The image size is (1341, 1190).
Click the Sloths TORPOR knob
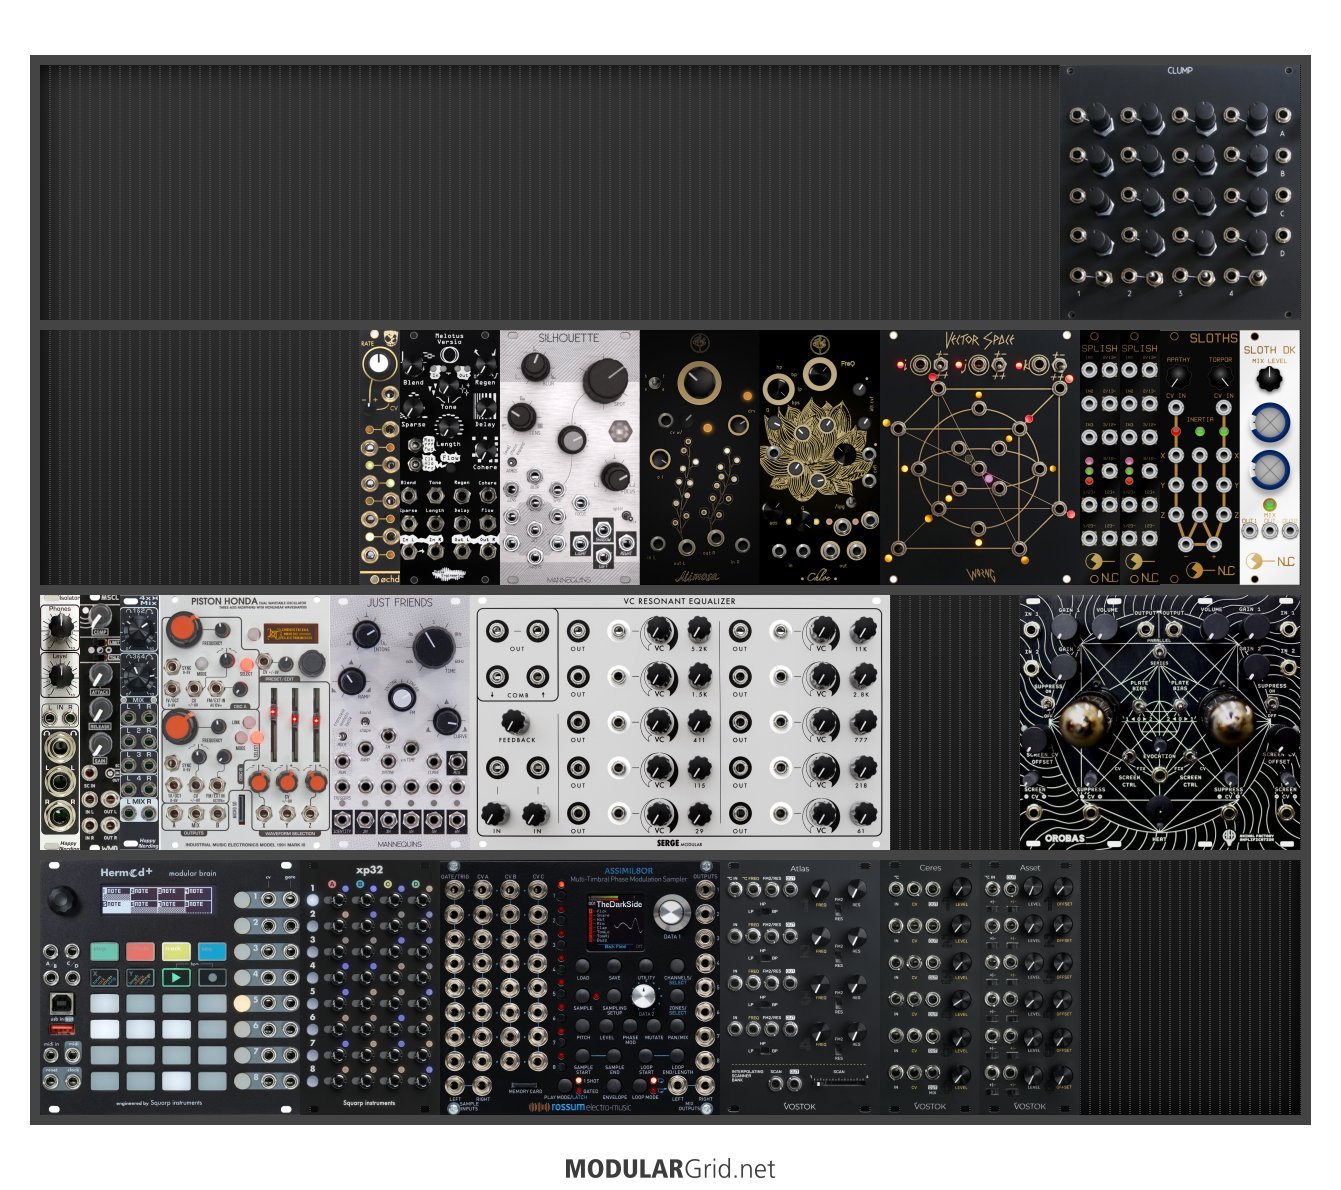[x=1220, y=378]
